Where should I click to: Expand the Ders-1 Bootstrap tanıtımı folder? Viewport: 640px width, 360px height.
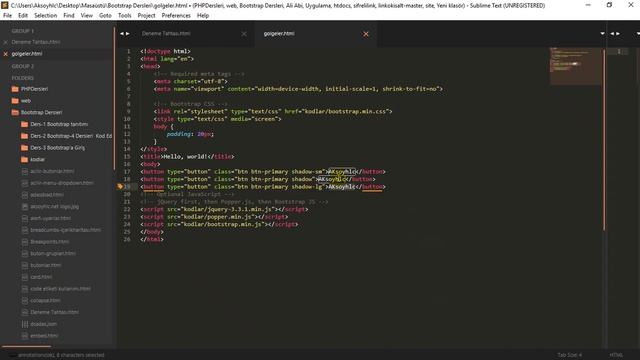pos(24,124)
